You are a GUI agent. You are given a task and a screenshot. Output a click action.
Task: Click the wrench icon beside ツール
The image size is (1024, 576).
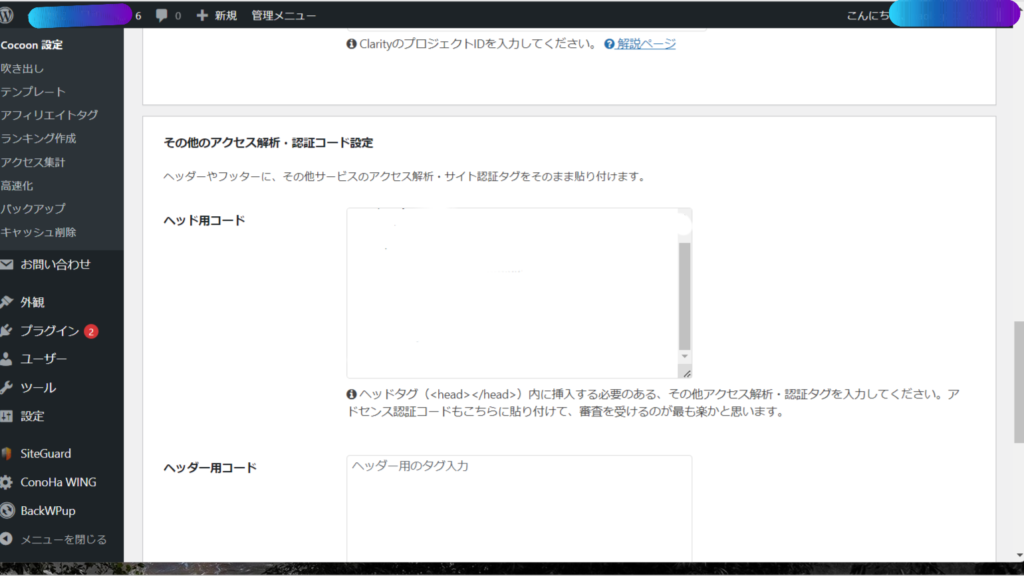[7, 388]
